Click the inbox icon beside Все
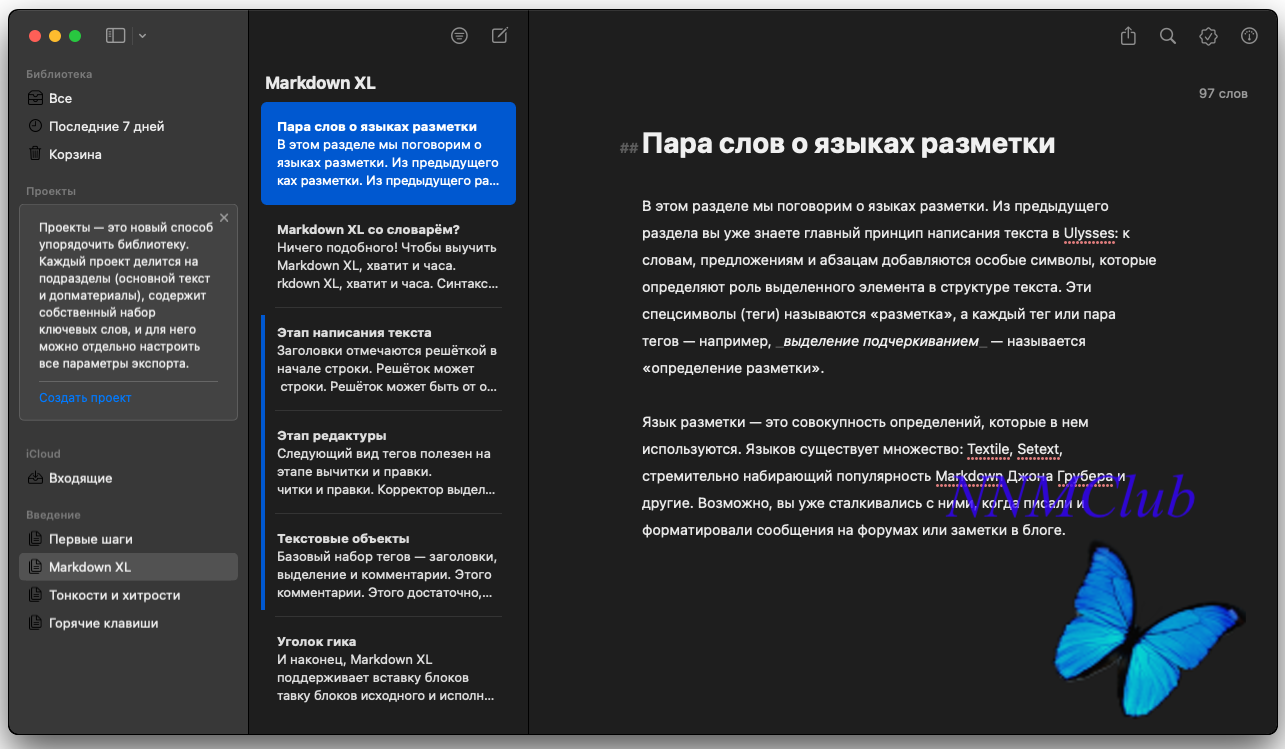The image size is (1285, 749). (x=36, y=98)
